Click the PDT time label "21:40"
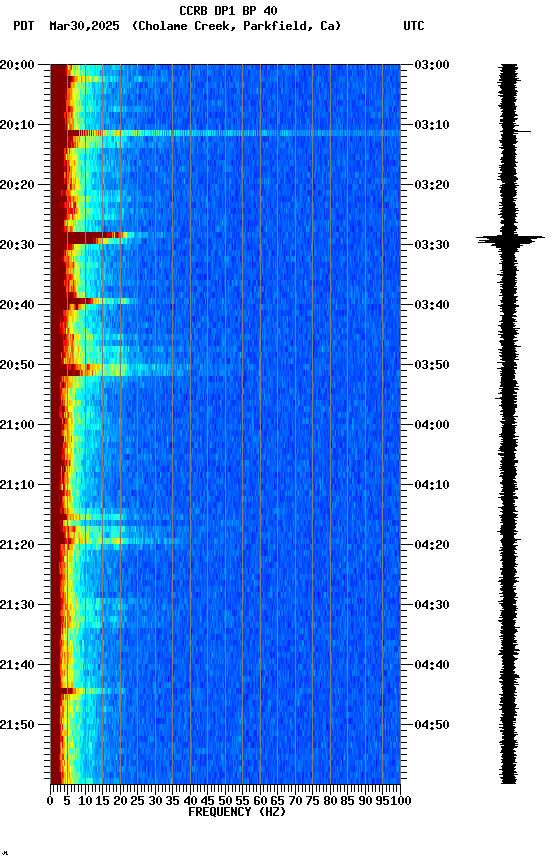 [x=17, y=665]
